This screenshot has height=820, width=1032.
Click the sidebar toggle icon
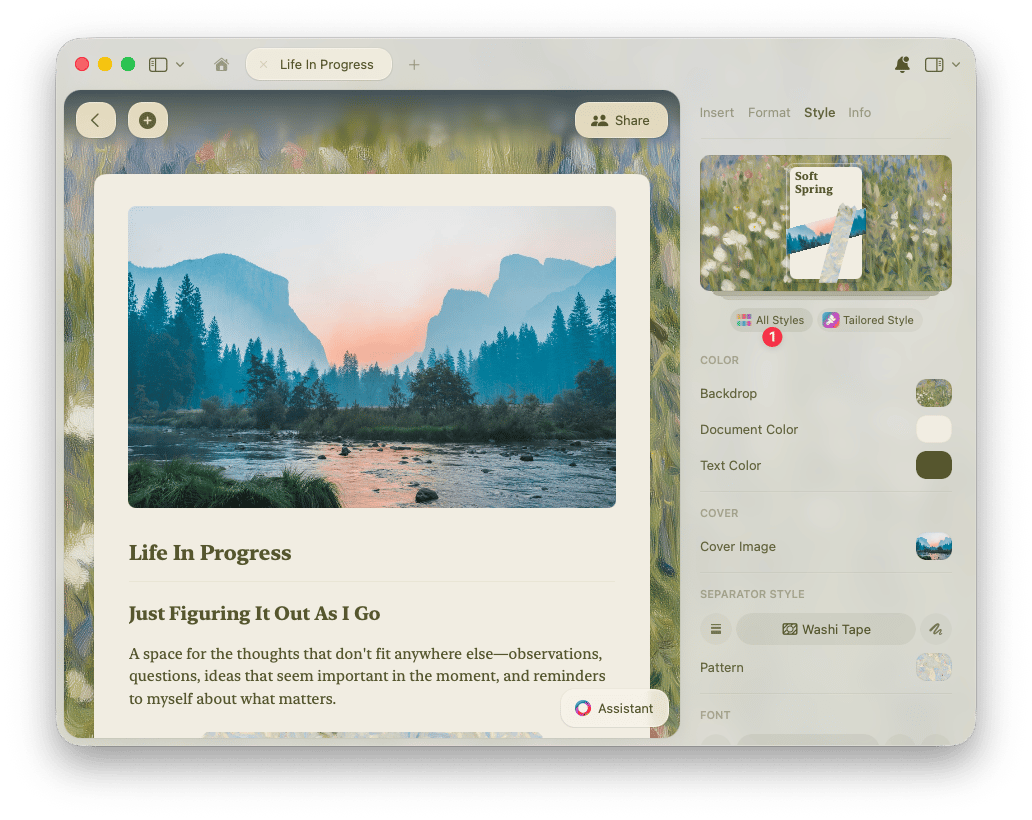(x=158, y=64)
